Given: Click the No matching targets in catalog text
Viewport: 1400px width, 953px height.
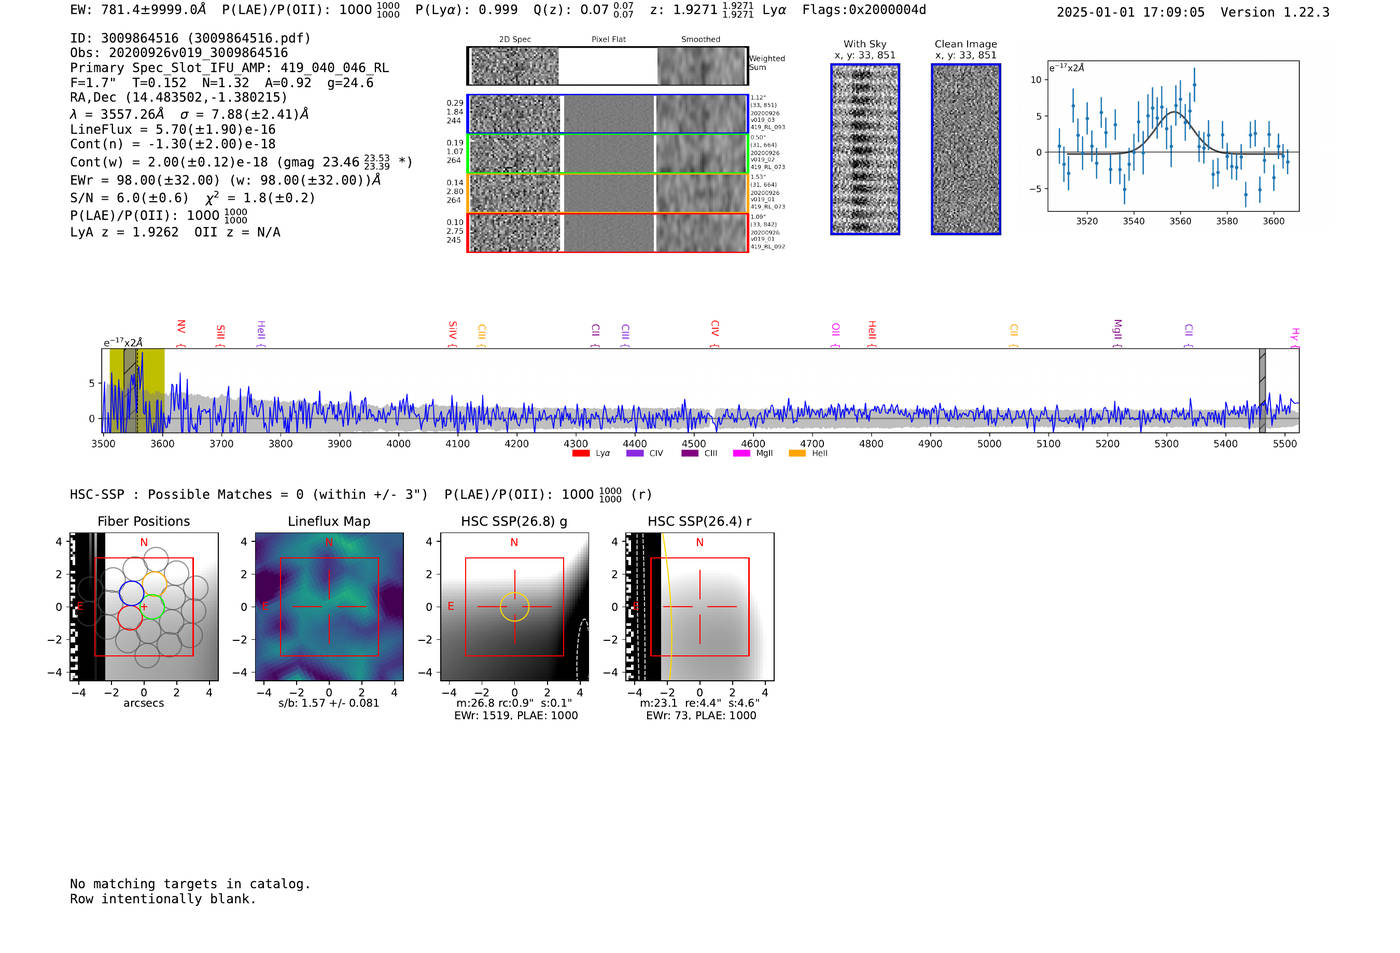Looking at the screenshot, I should (190, 884).
